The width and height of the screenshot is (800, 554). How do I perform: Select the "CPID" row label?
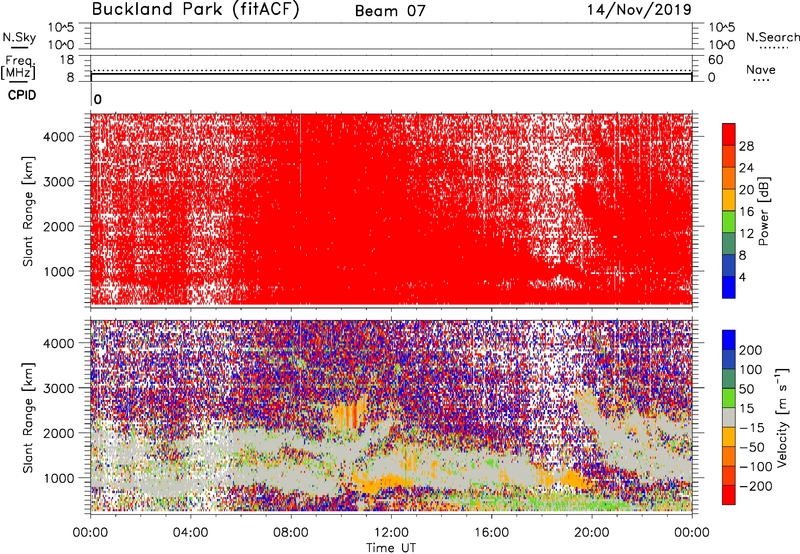click(x=22, y=95)
